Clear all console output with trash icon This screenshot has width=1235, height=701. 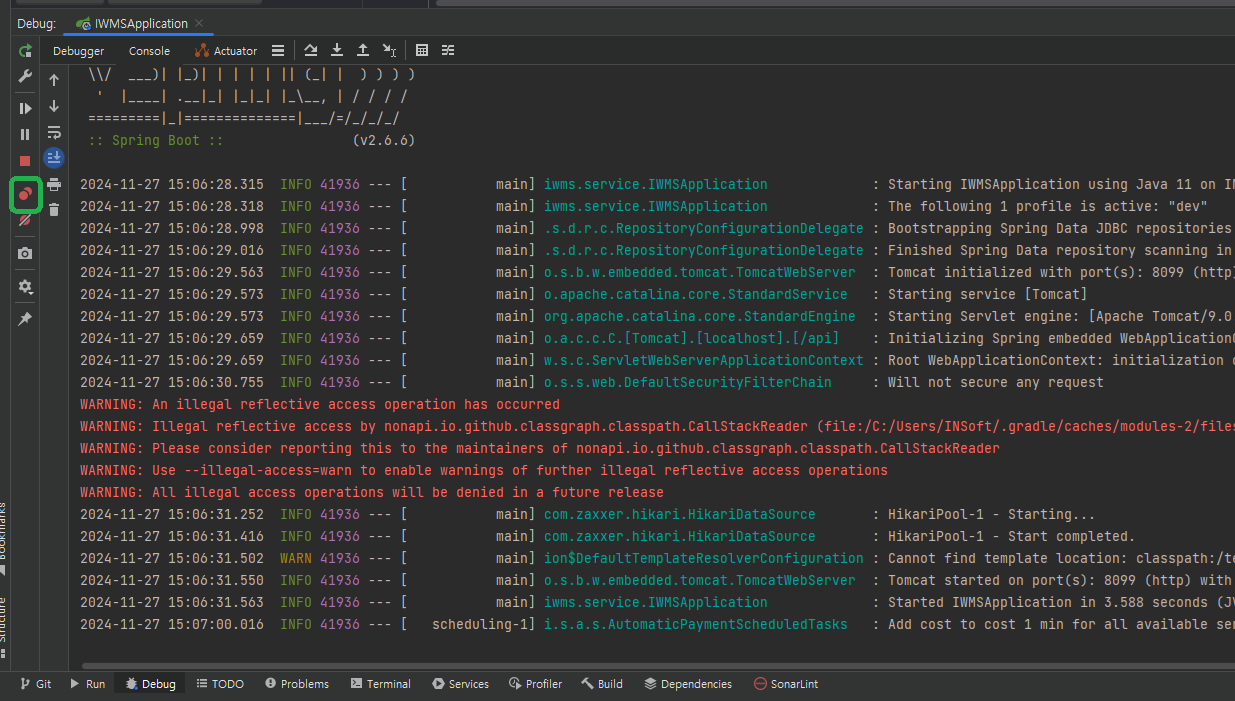(54, 209)
